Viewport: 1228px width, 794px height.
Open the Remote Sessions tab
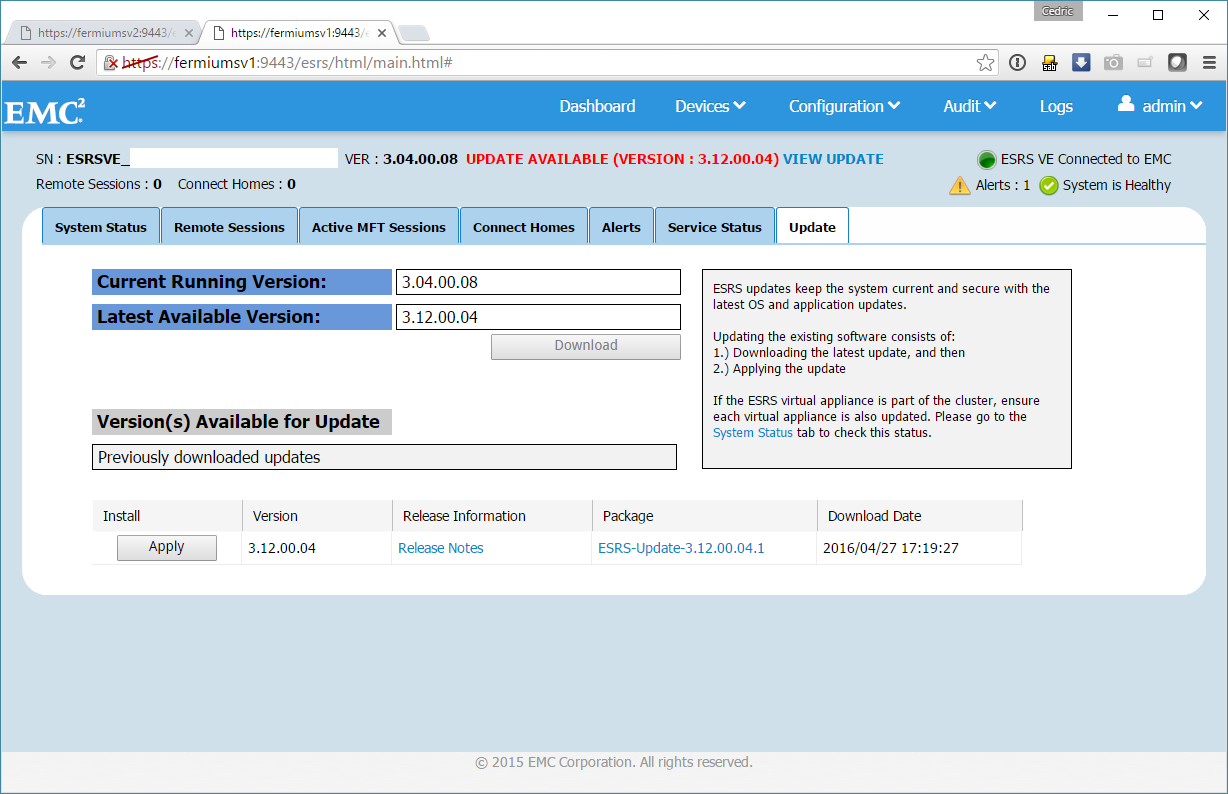(229, 227)
